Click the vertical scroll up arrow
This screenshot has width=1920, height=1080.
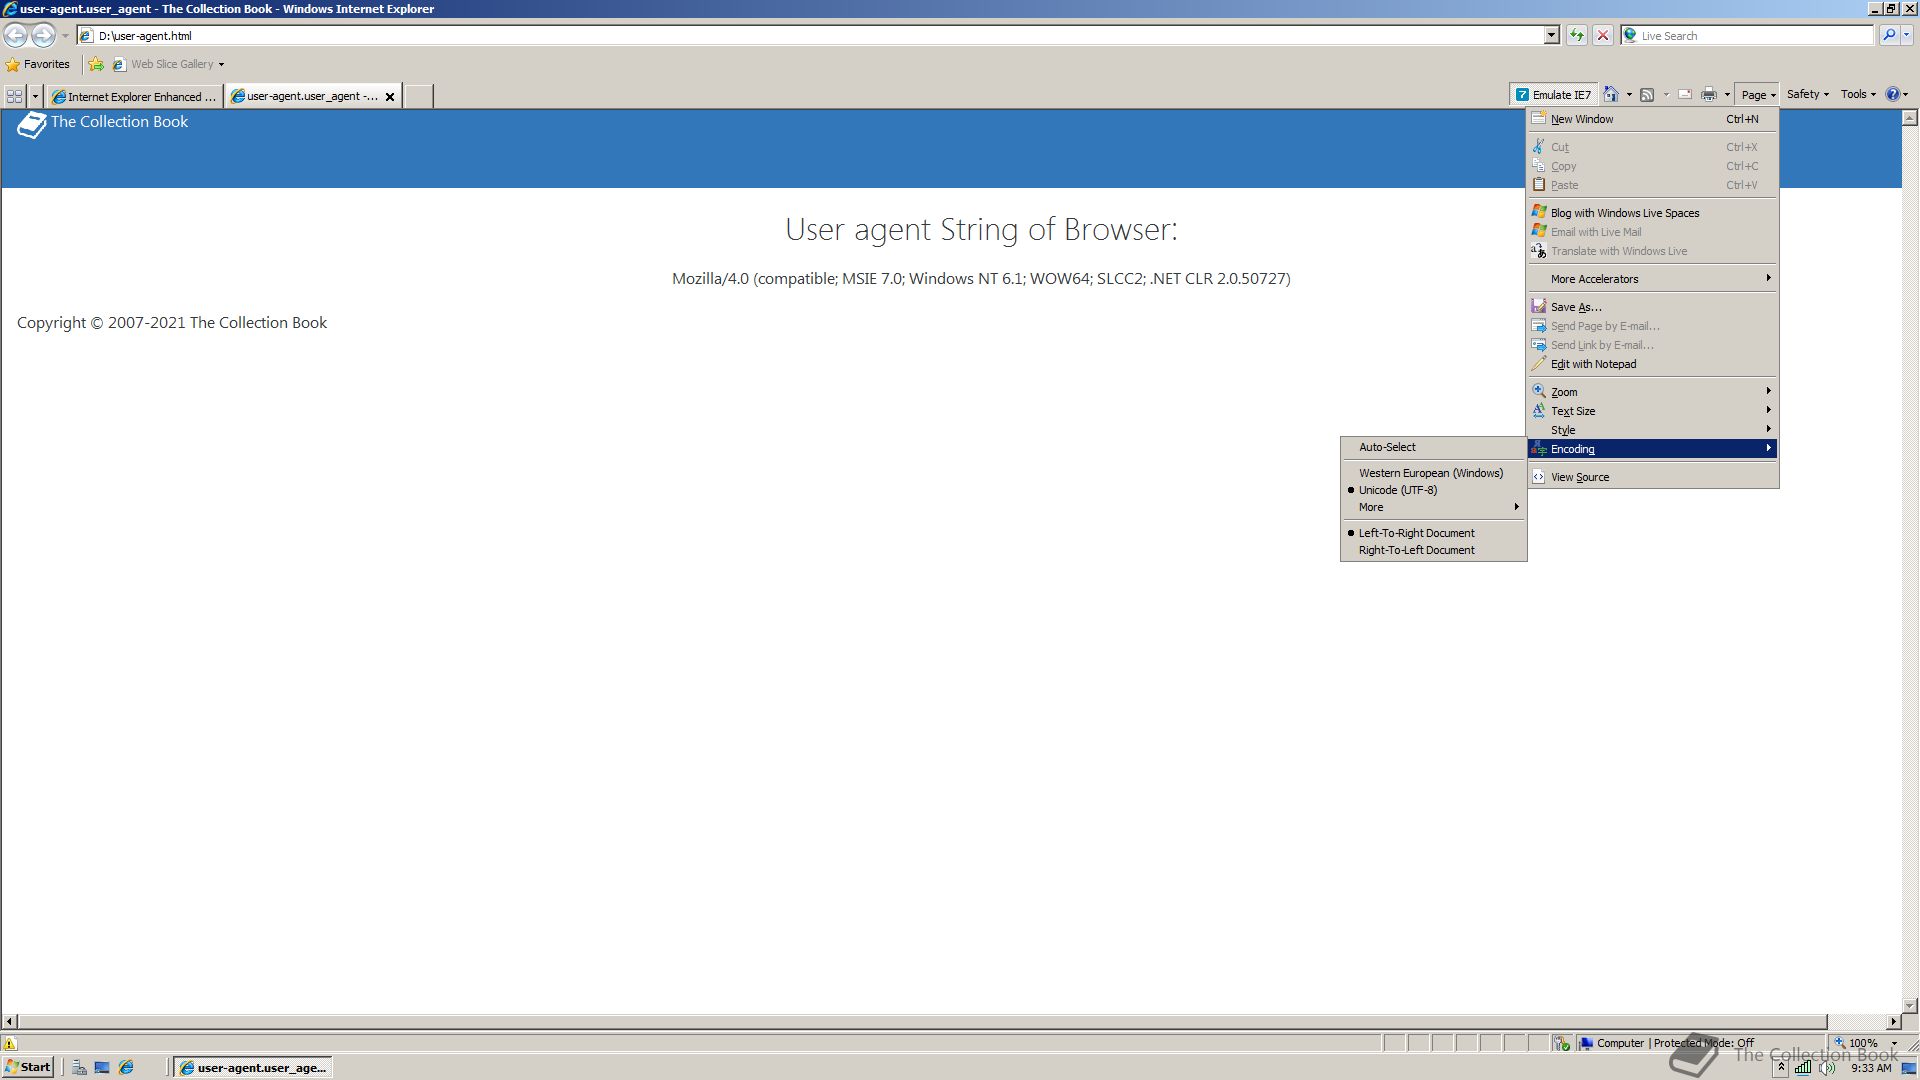pos(1910,118)
